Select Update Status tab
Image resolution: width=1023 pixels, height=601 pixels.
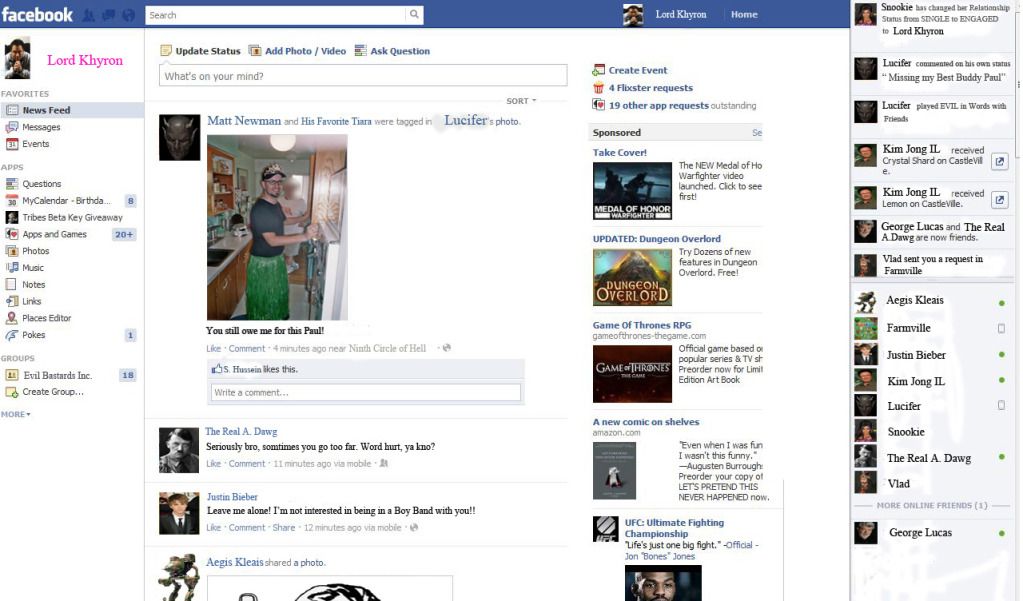click(x=200, y=51)
